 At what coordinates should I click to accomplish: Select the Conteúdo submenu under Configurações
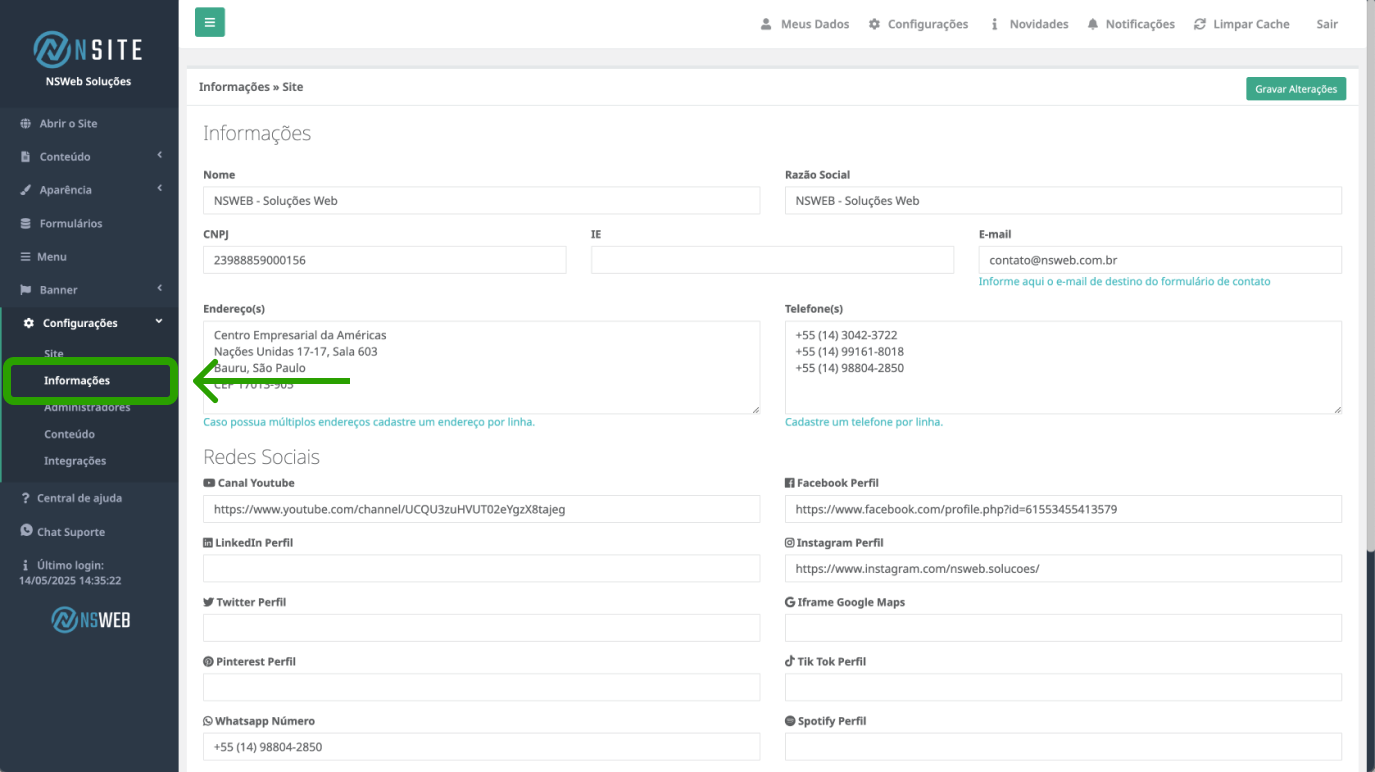(70, 435)
